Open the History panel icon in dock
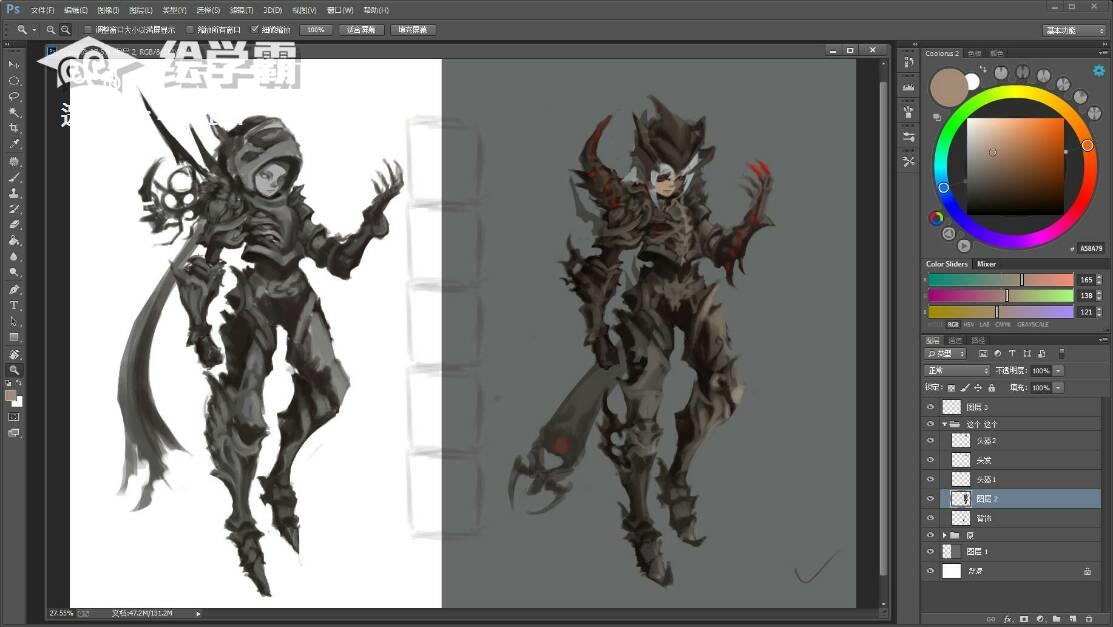The width and height of the screenshot is (1113, 627). tap(909, 62)
